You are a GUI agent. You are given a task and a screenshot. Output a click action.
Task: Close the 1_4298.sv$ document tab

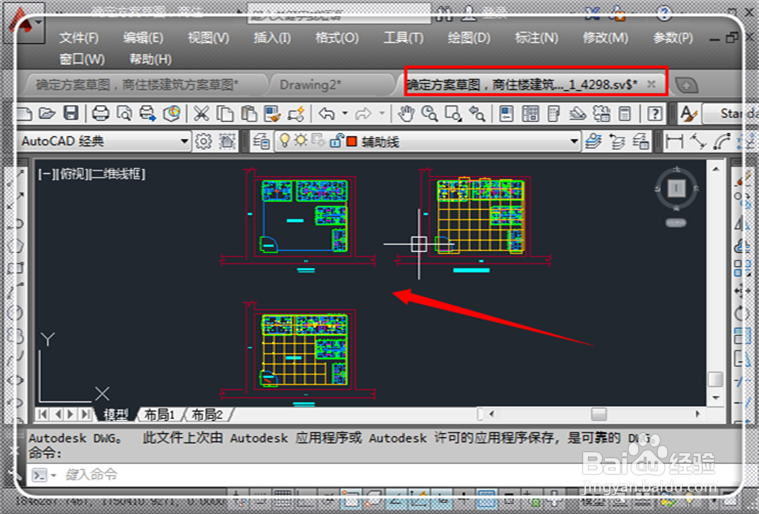click(x=652, y=84)
